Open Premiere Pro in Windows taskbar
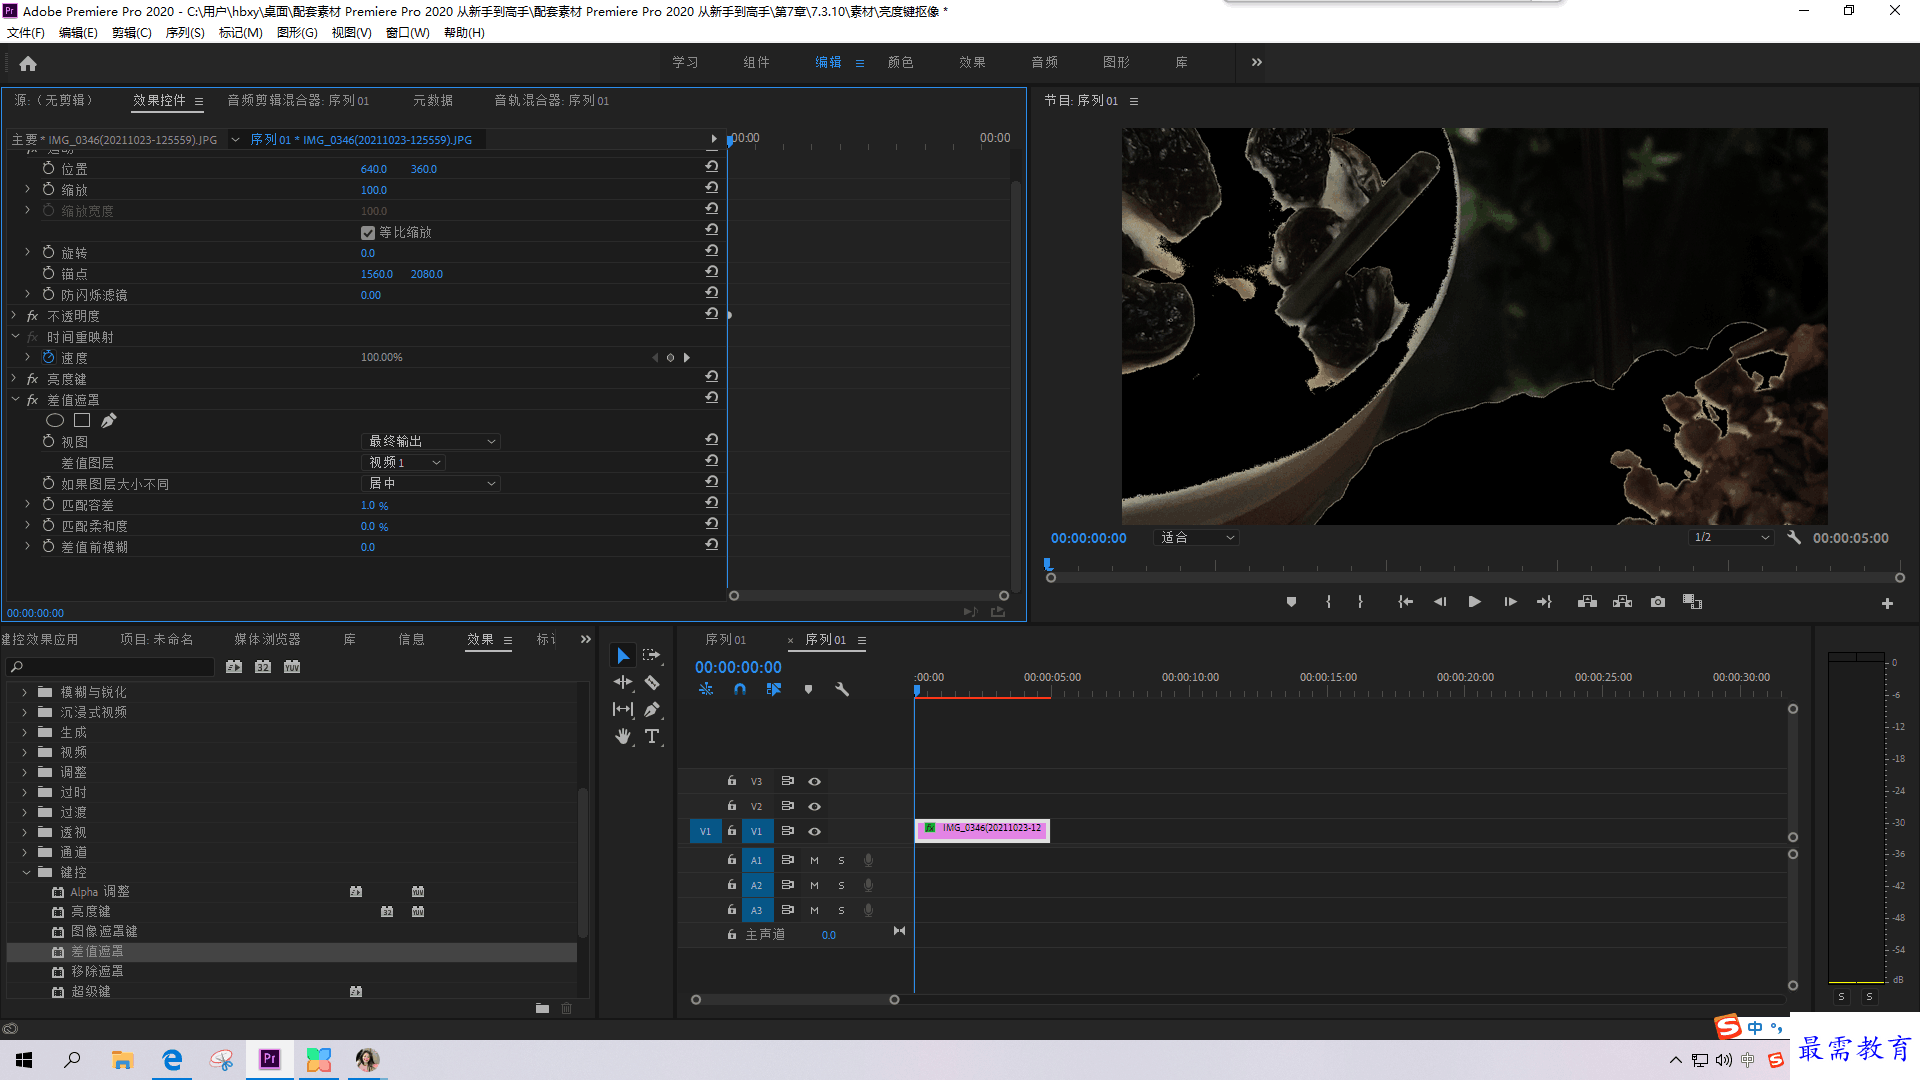This screenshot has height=1080, width=1920. pos(270,1060)
